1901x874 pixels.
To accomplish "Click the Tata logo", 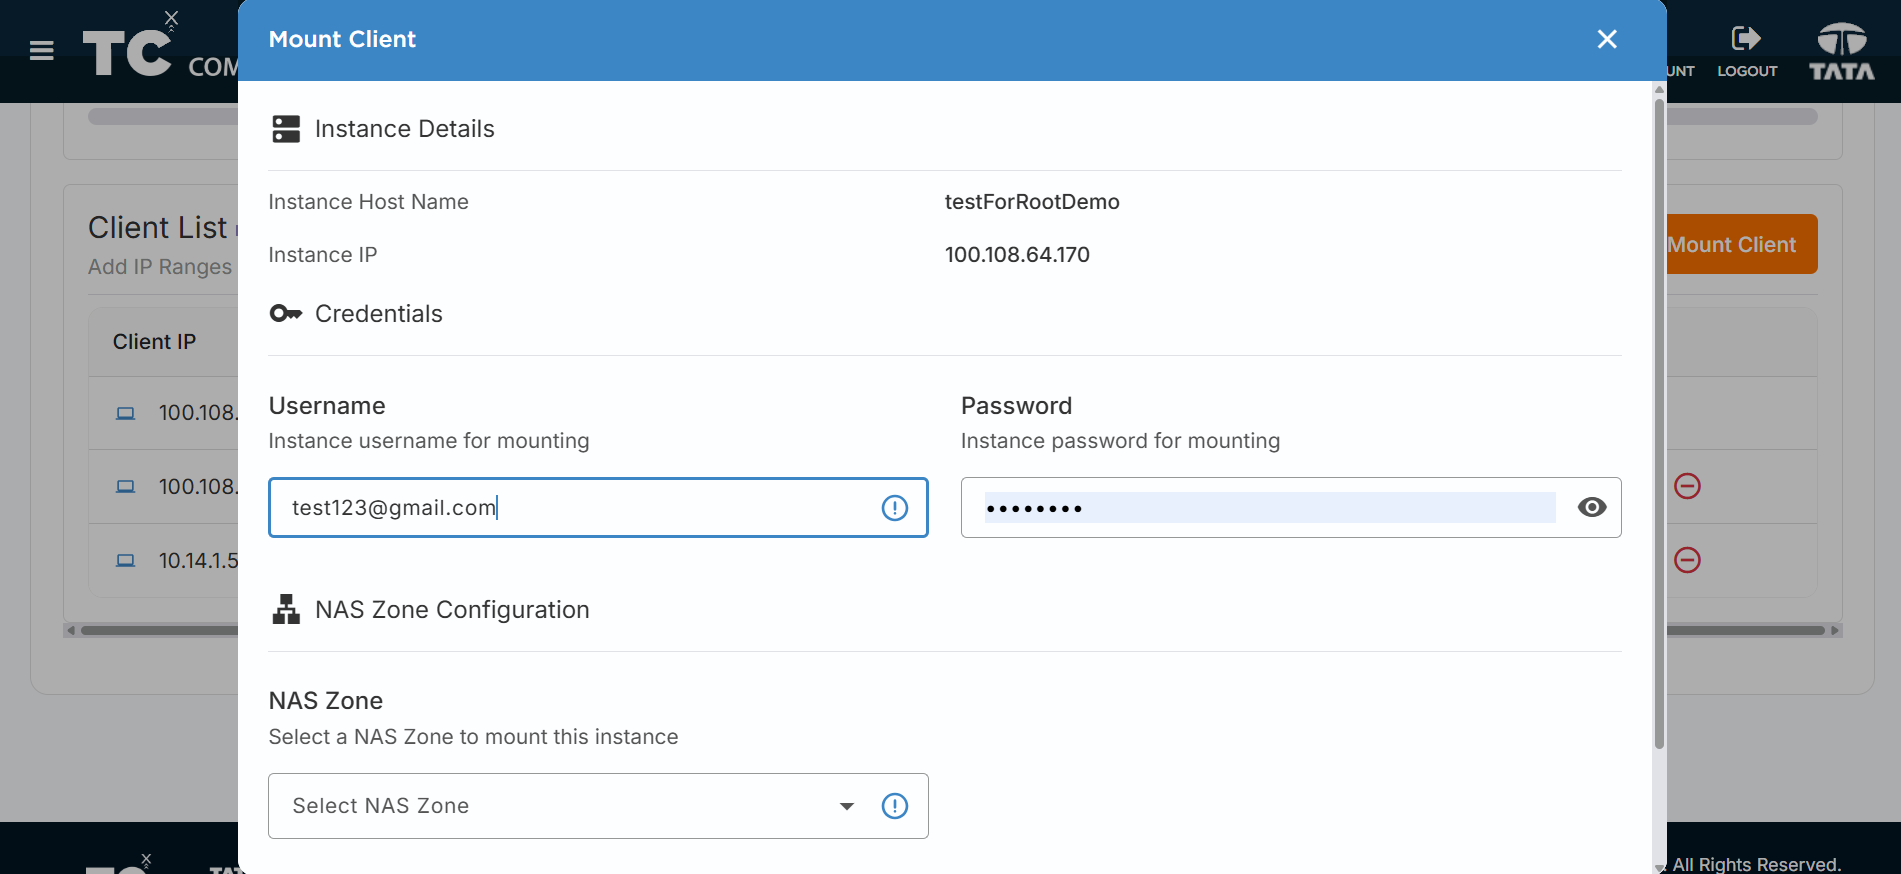I will point(1841,52).
